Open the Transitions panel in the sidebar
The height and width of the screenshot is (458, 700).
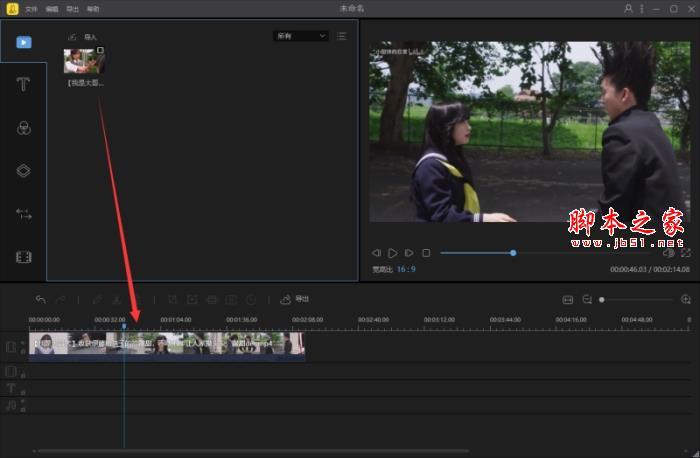click(x=23, y=214)
